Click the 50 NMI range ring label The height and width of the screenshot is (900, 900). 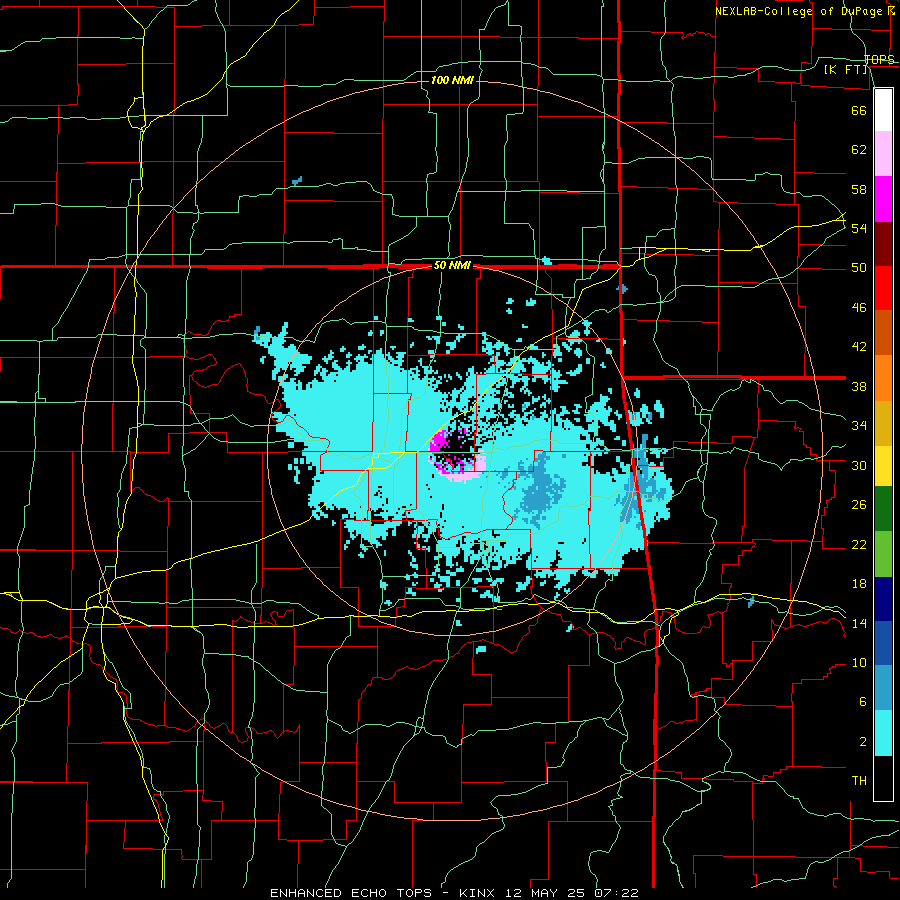[x=452, y=265]
